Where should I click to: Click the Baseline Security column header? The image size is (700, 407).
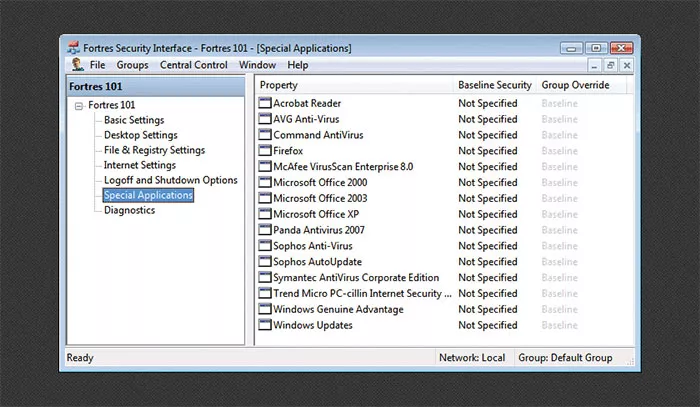495,85
